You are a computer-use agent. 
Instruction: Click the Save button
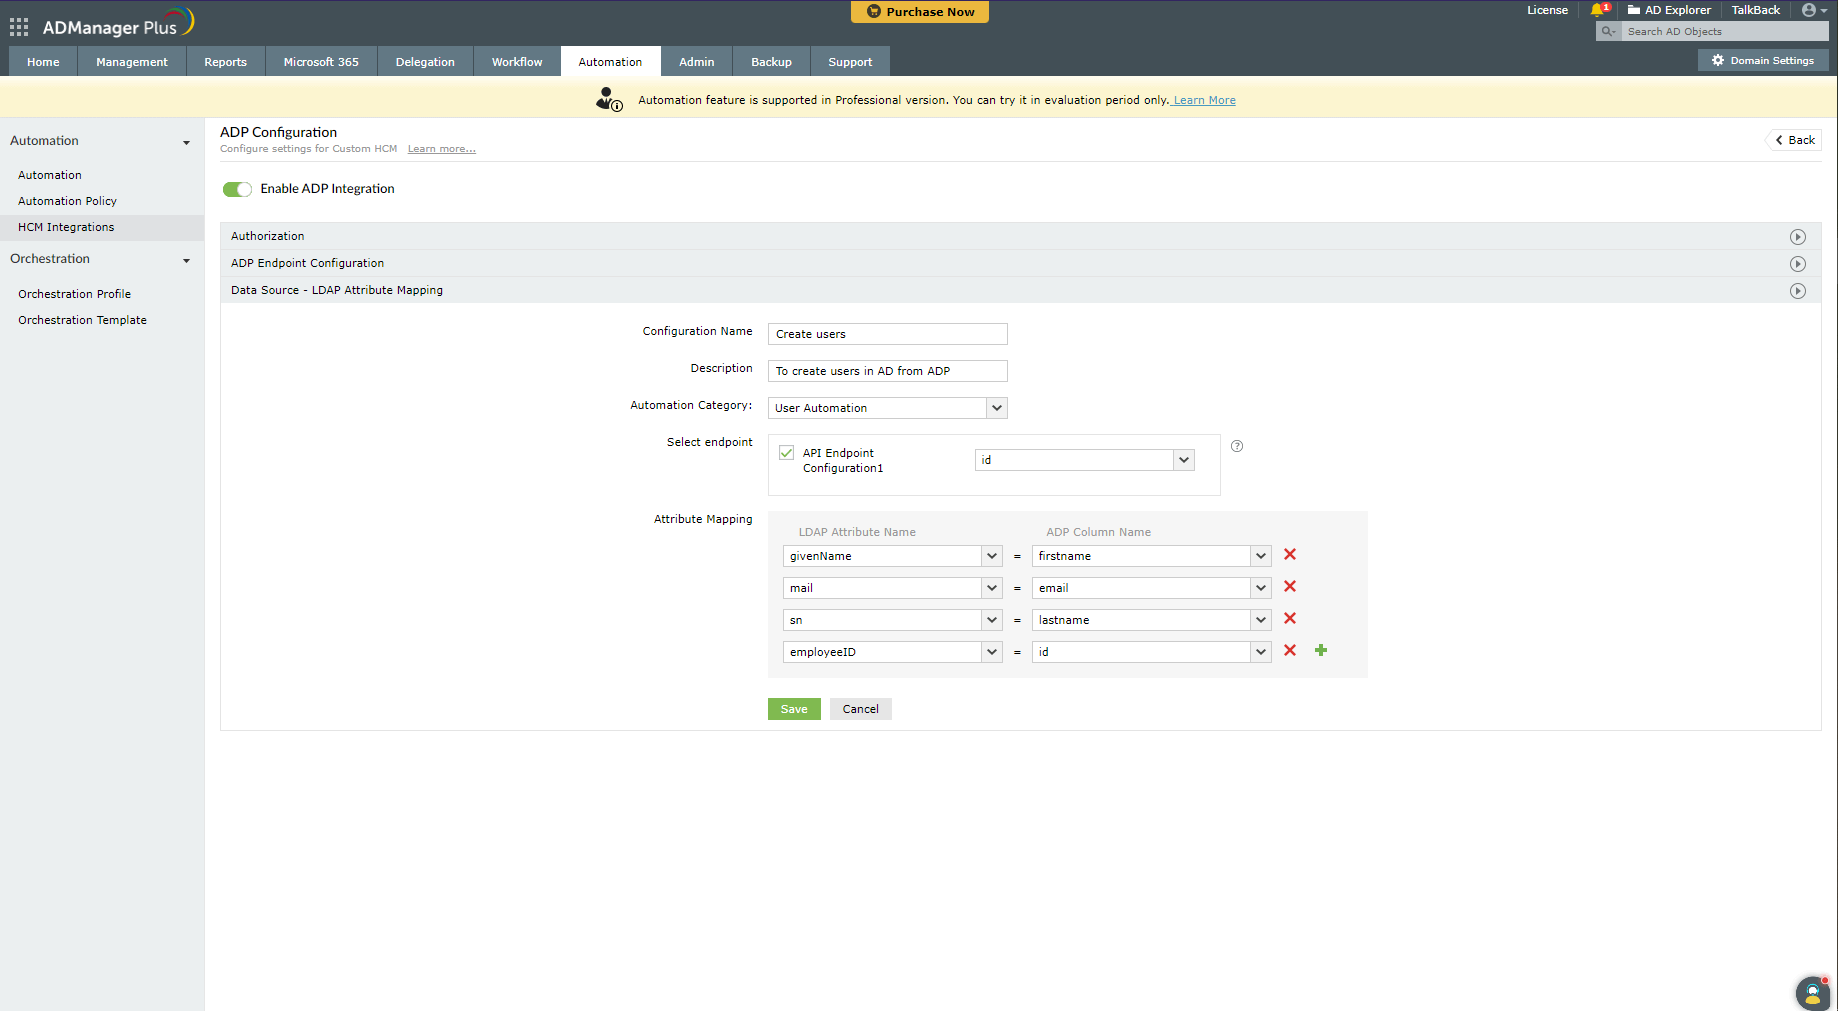tap(794, 709)
